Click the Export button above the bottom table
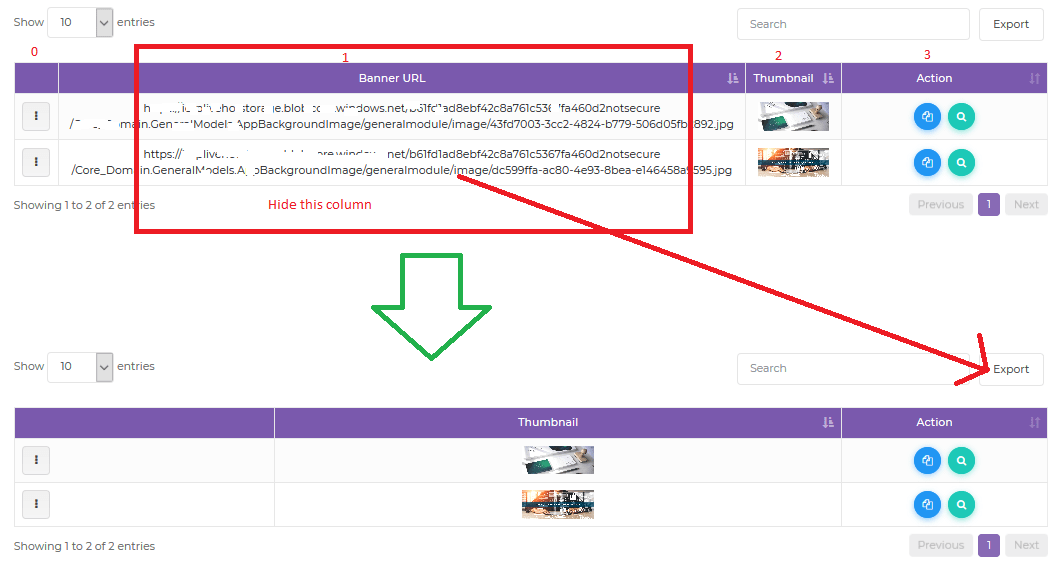Image resolution: width=1048 pixels, height=568 pixels. click(x=1011, y=369)
